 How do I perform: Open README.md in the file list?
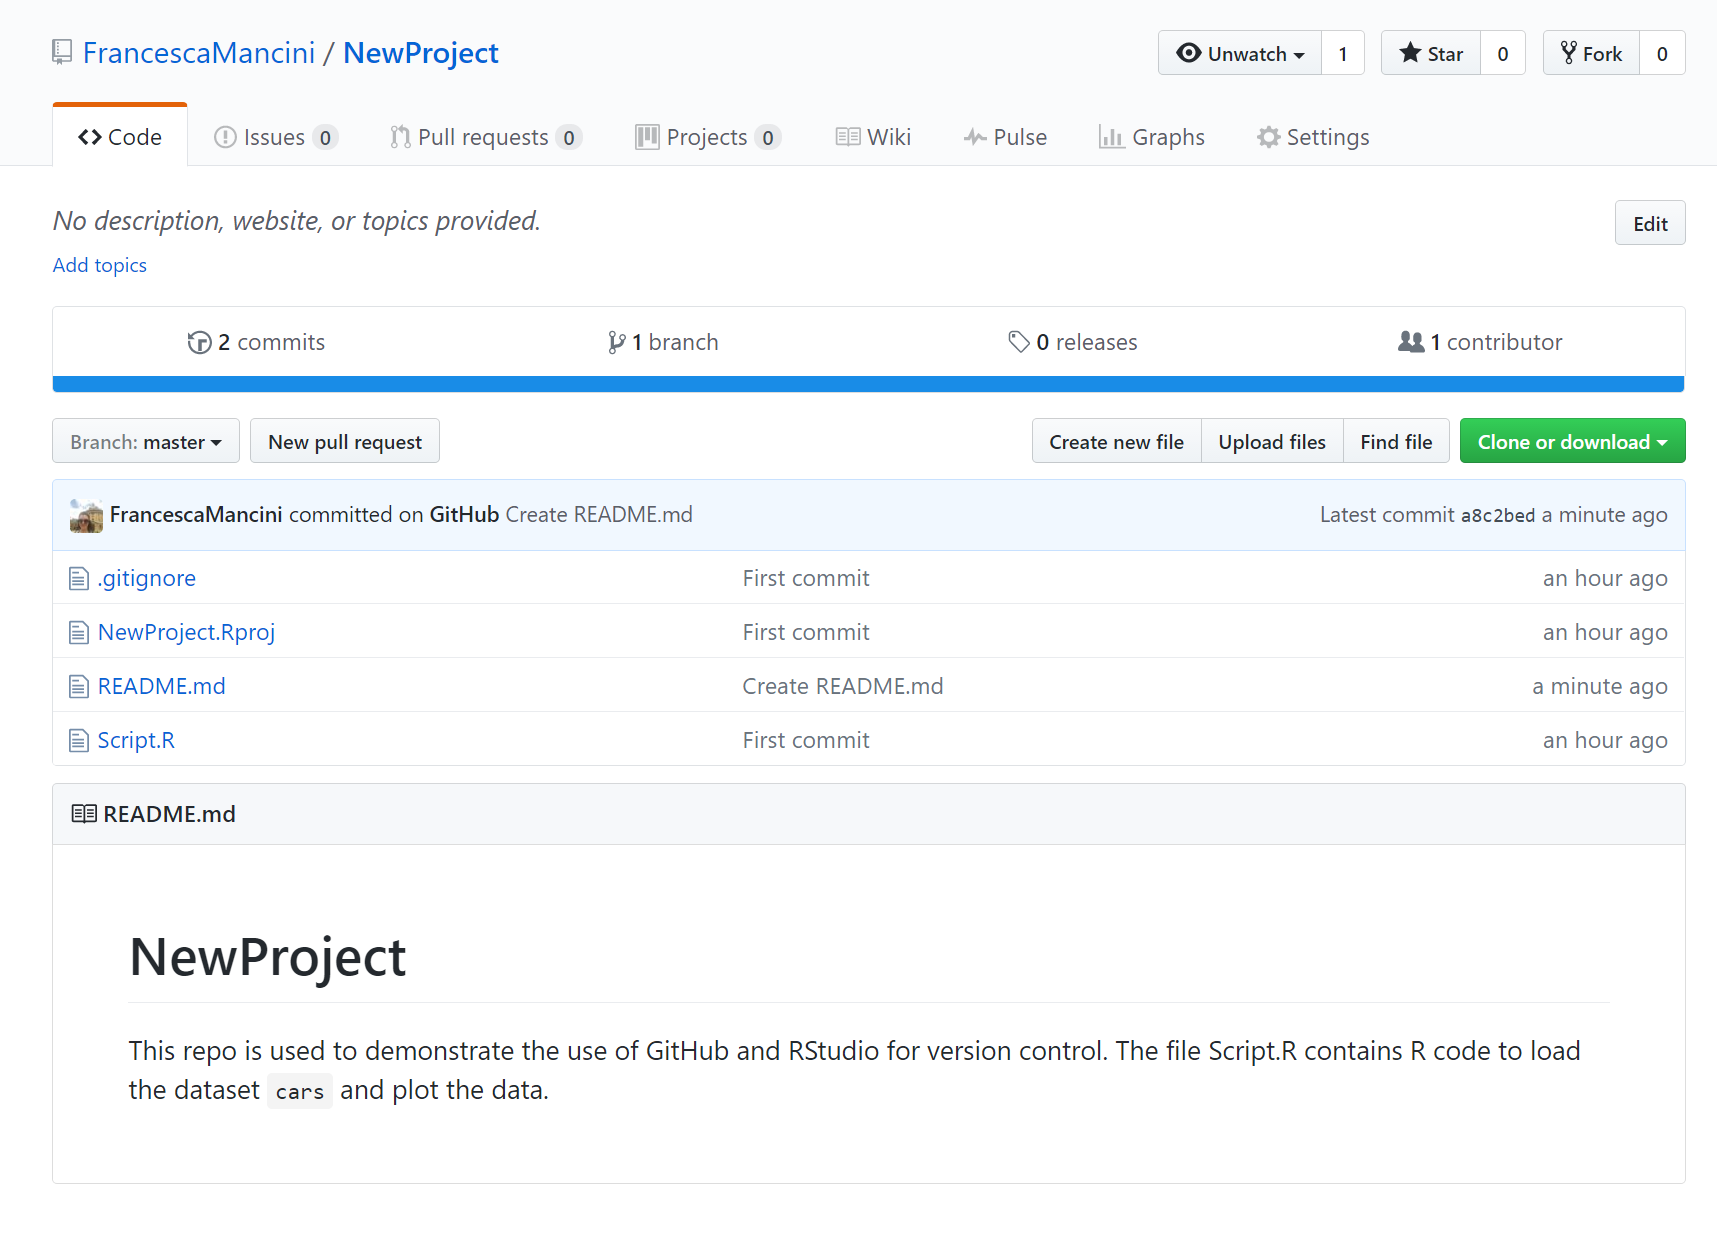coord(162,686)
